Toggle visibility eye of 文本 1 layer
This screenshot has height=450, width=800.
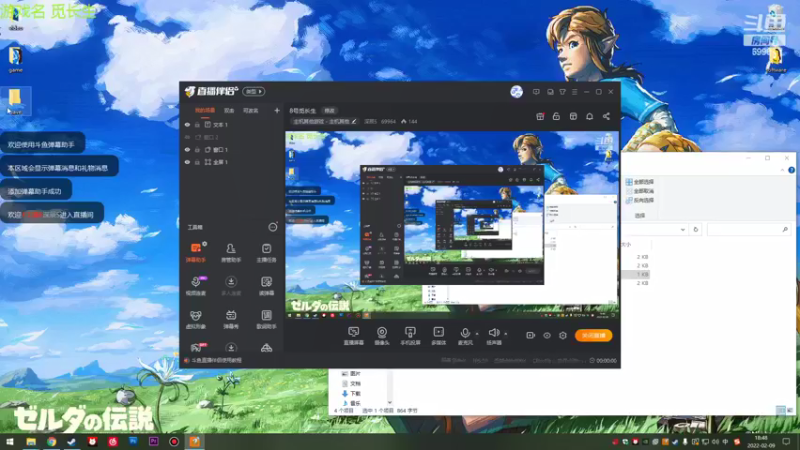(187, 124)
